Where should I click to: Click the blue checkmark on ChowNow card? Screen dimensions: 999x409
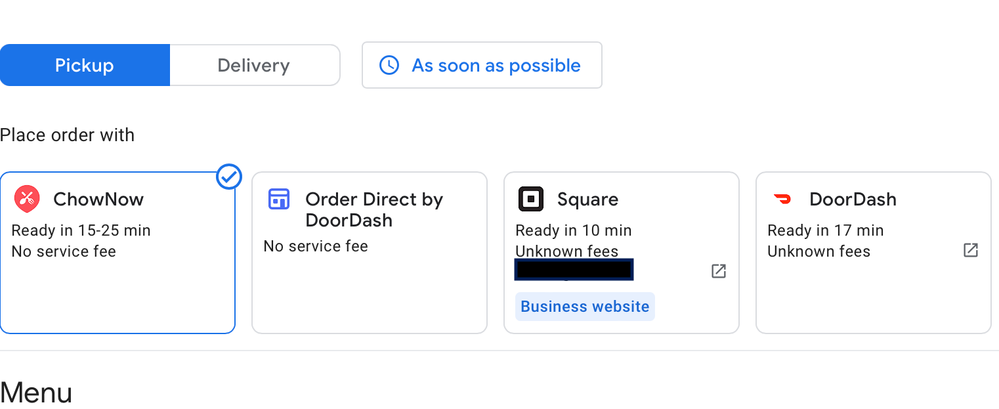229,178
